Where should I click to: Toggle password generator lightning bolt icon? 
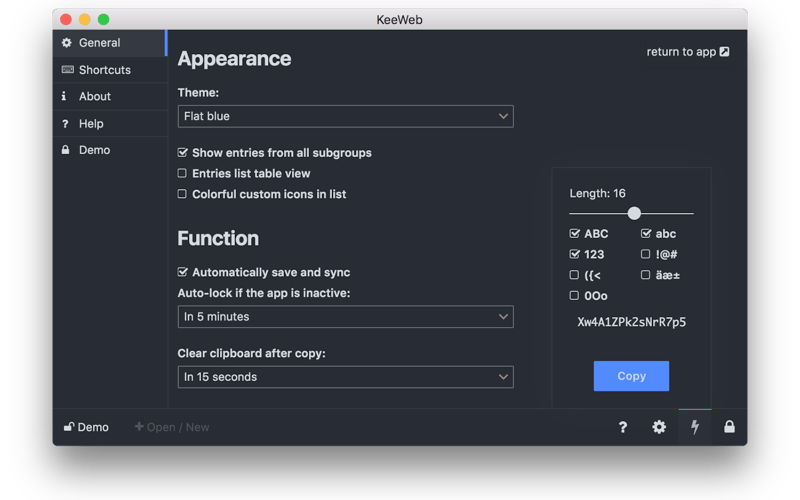pyautogui.click(x=695, y=427)
